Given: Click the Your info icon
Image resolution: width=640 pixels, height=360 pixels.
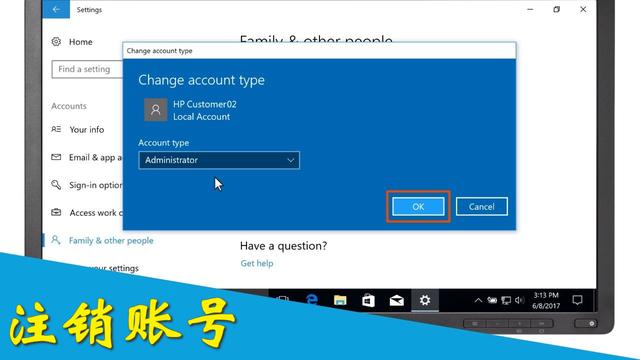Looking at the screenshot, I should (56, 129).
